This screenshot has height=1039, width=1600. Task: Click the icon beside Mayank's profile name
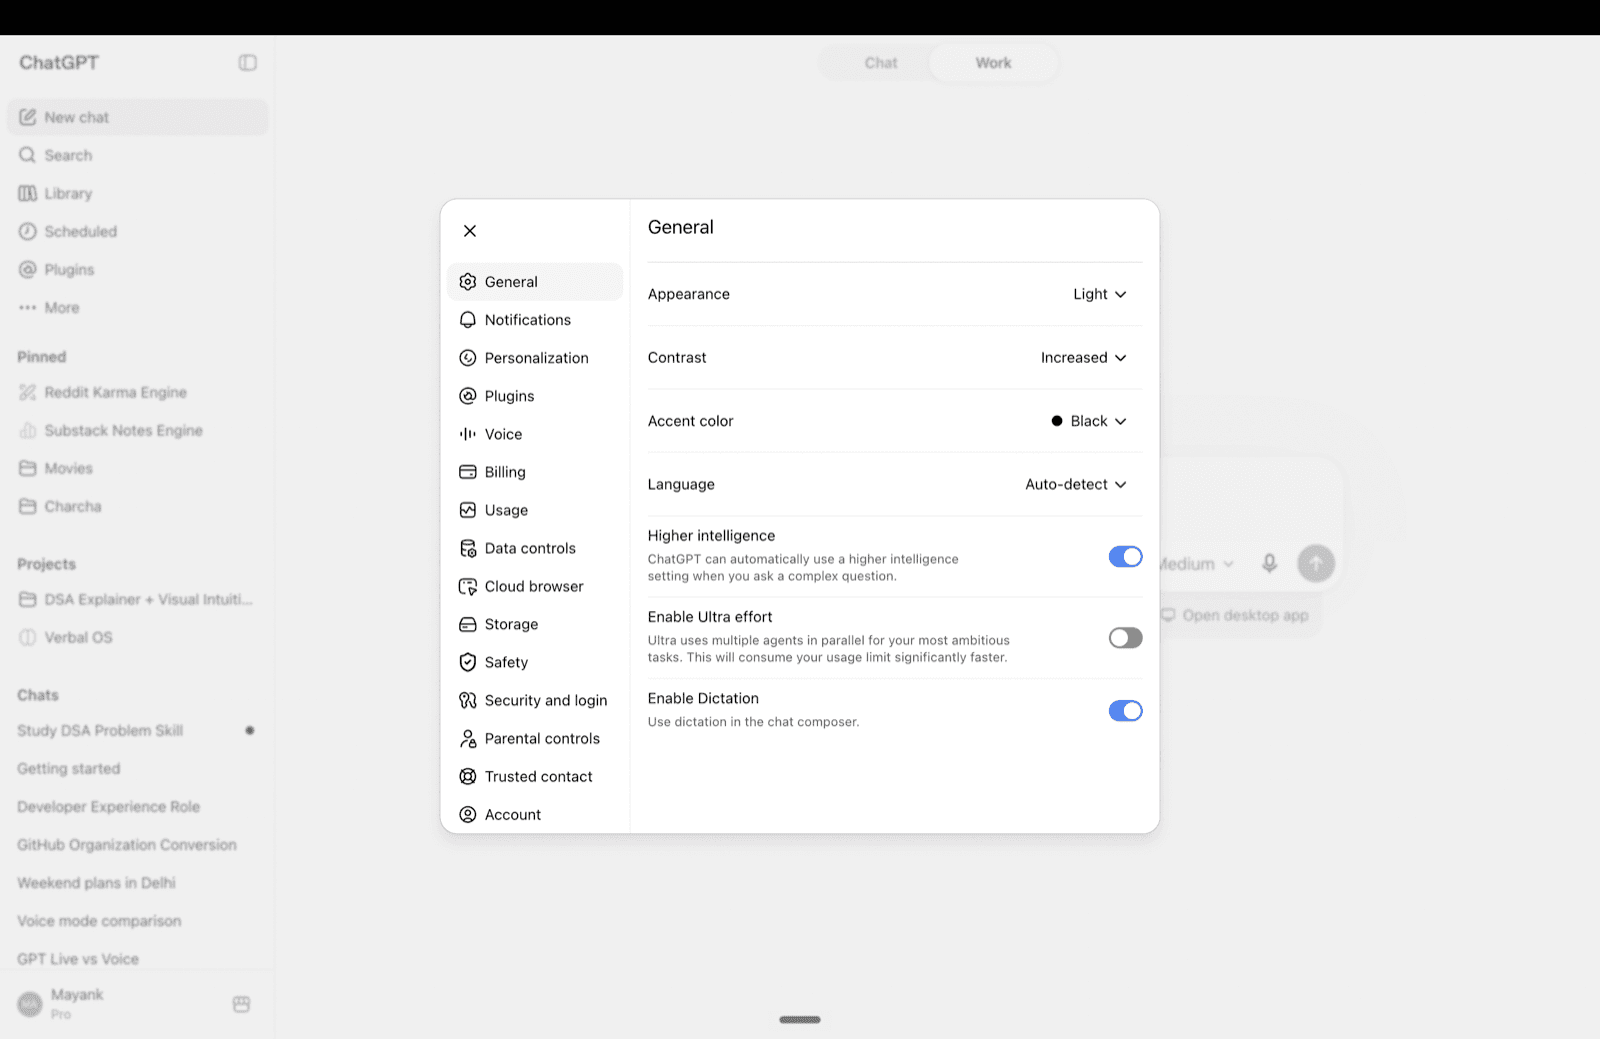pos(241,1004)
